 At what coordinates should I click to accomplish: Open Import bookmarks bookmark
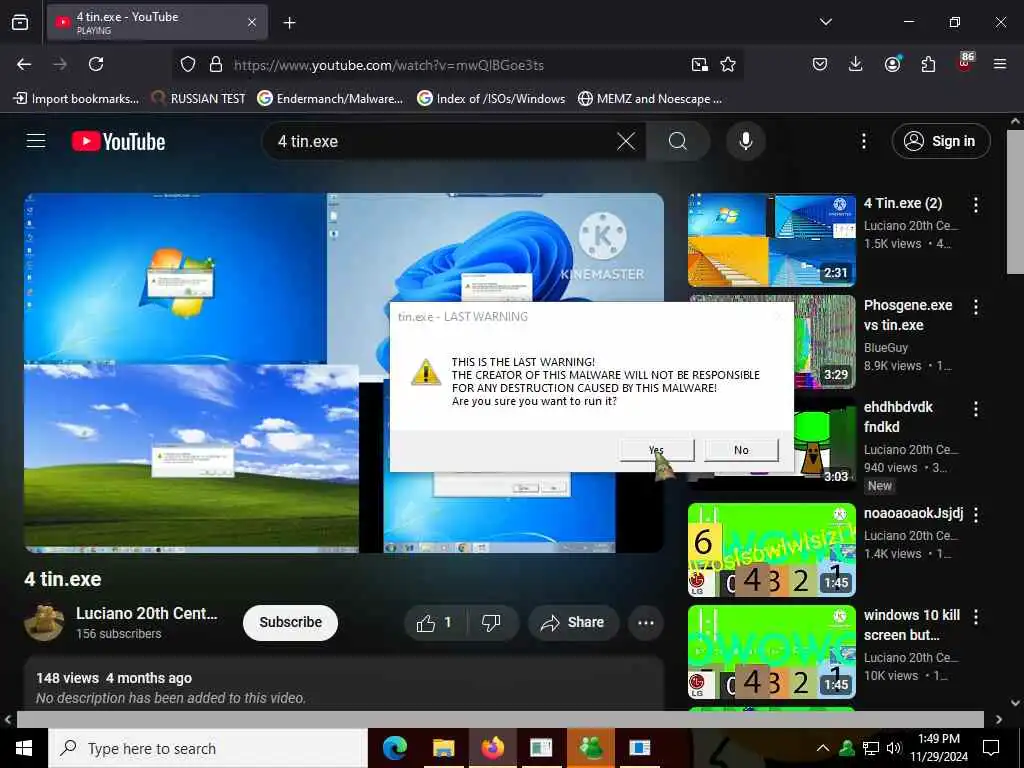76,99
